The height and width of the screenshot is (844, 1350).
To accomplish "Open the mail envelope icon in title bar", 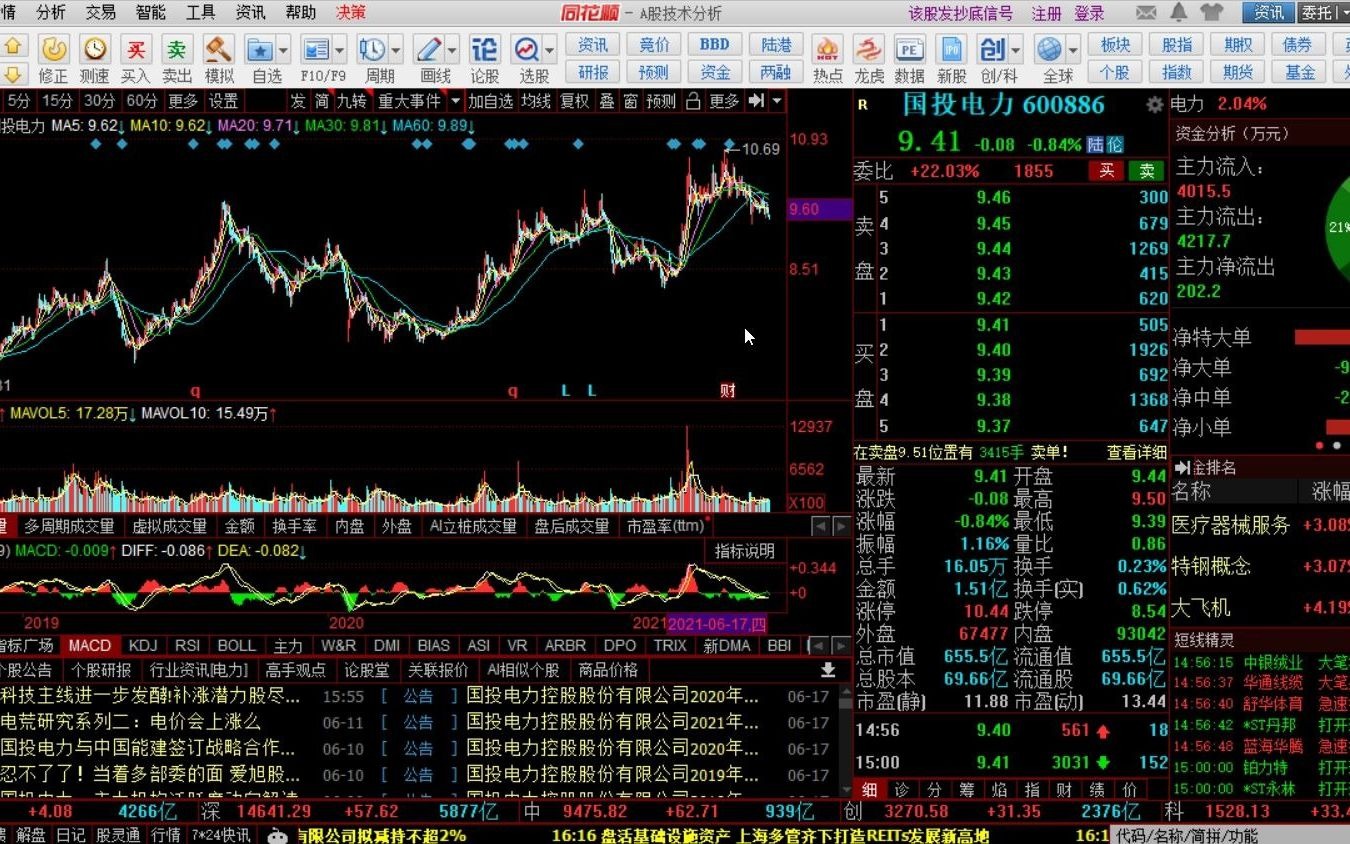I will [1147, 13].
